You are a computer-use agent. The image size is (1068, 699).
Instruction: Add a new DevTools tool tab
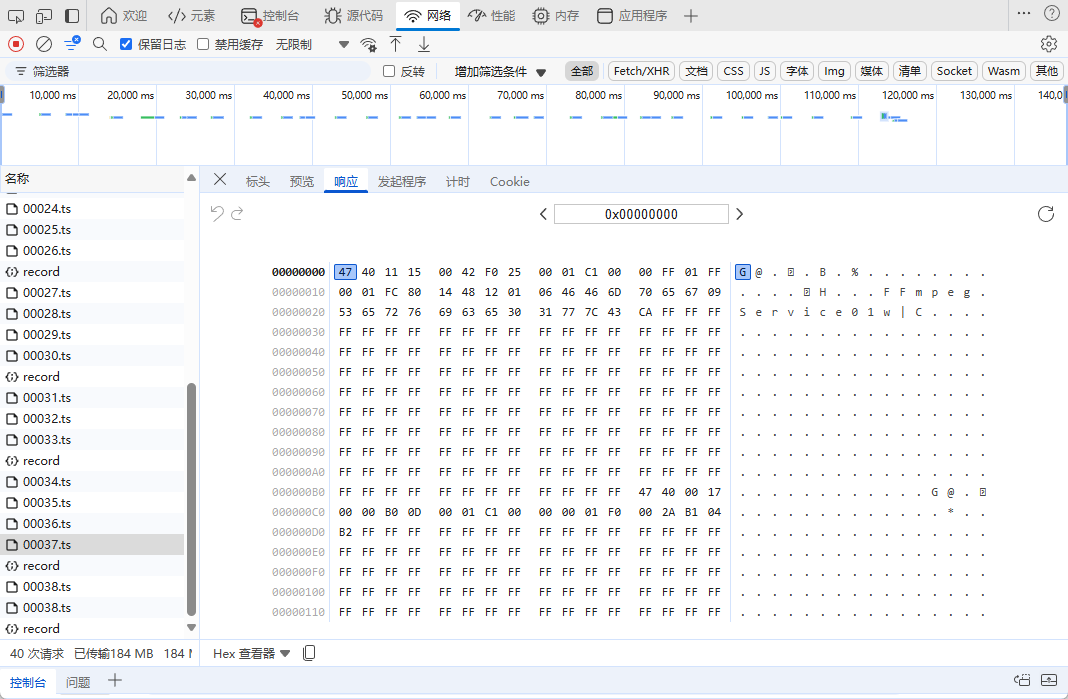point(691,16)
